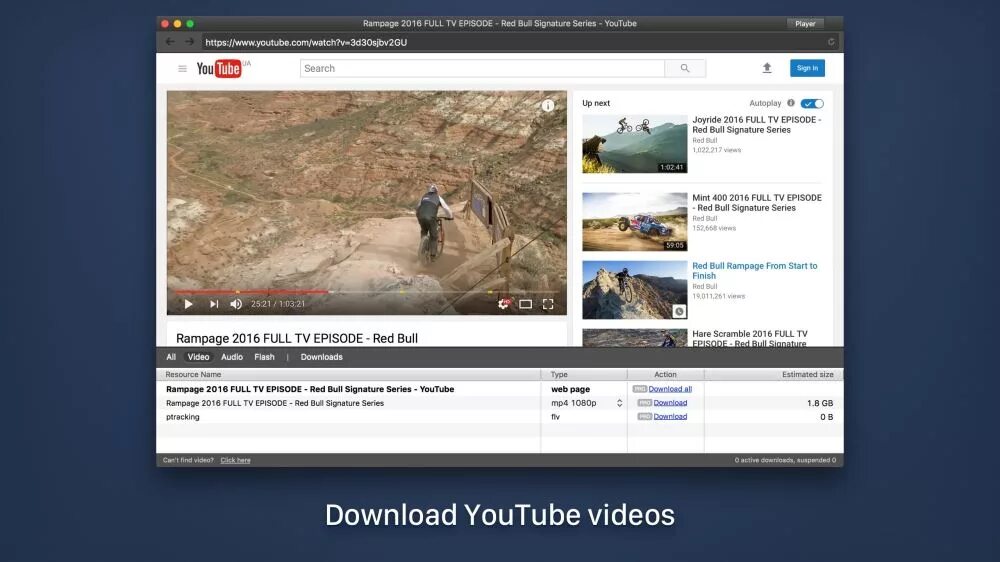Go back with the browser back arrow

point(170,42)
